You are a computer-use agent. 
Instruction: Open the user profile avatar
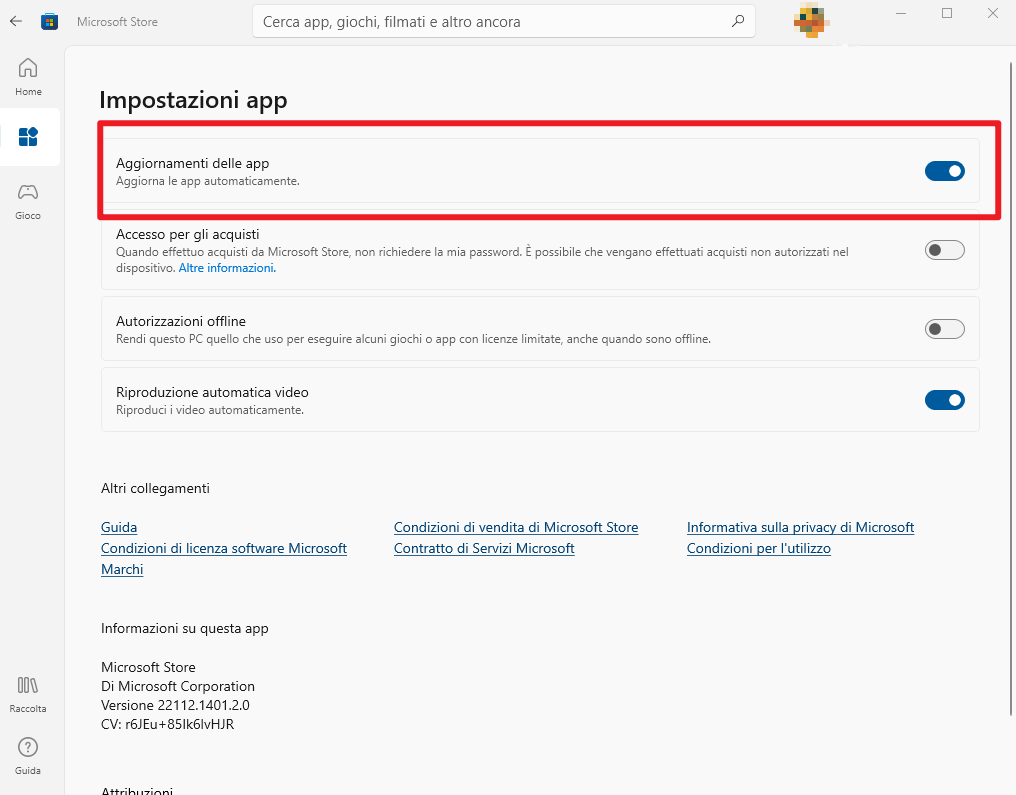point(811,20)
